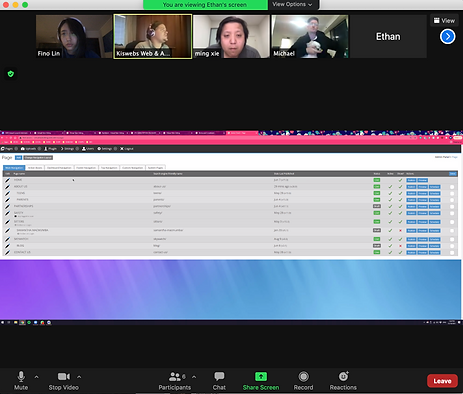The image size is (463, 394).
Task: Click pencil edit icon for SITTERS row
Action: click(7, 222)
